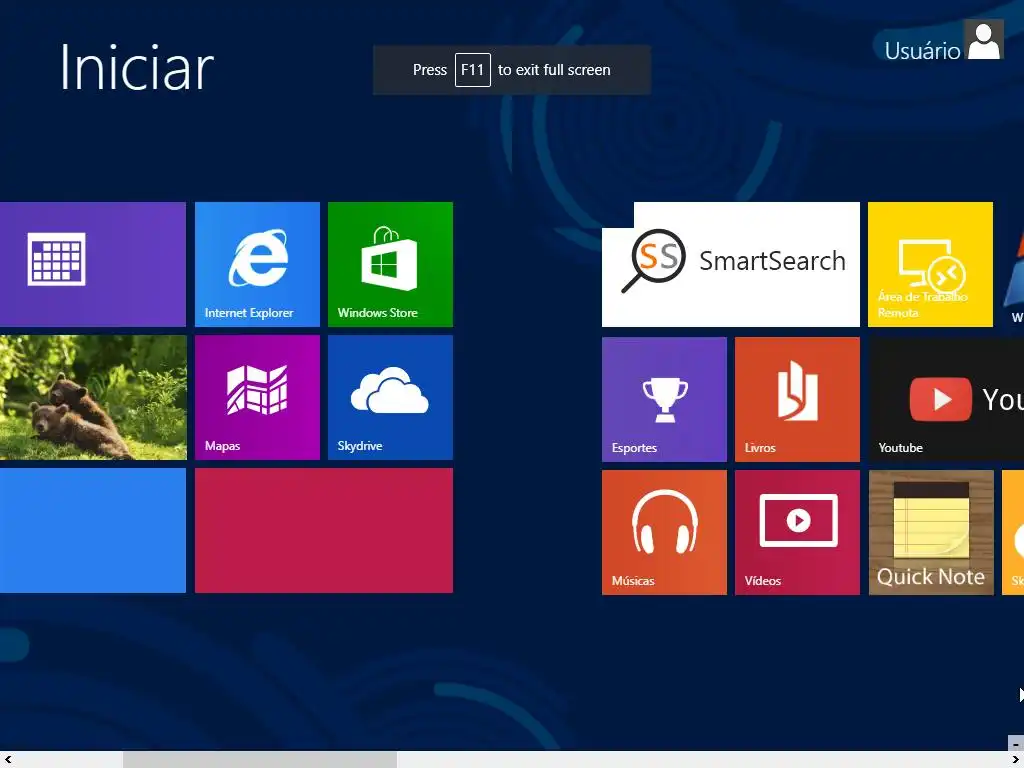Click the horizontal scrollbar thumb
The height and width of the screenshot is (768, 1024).
pyautogui.click(x=260, y=760)
